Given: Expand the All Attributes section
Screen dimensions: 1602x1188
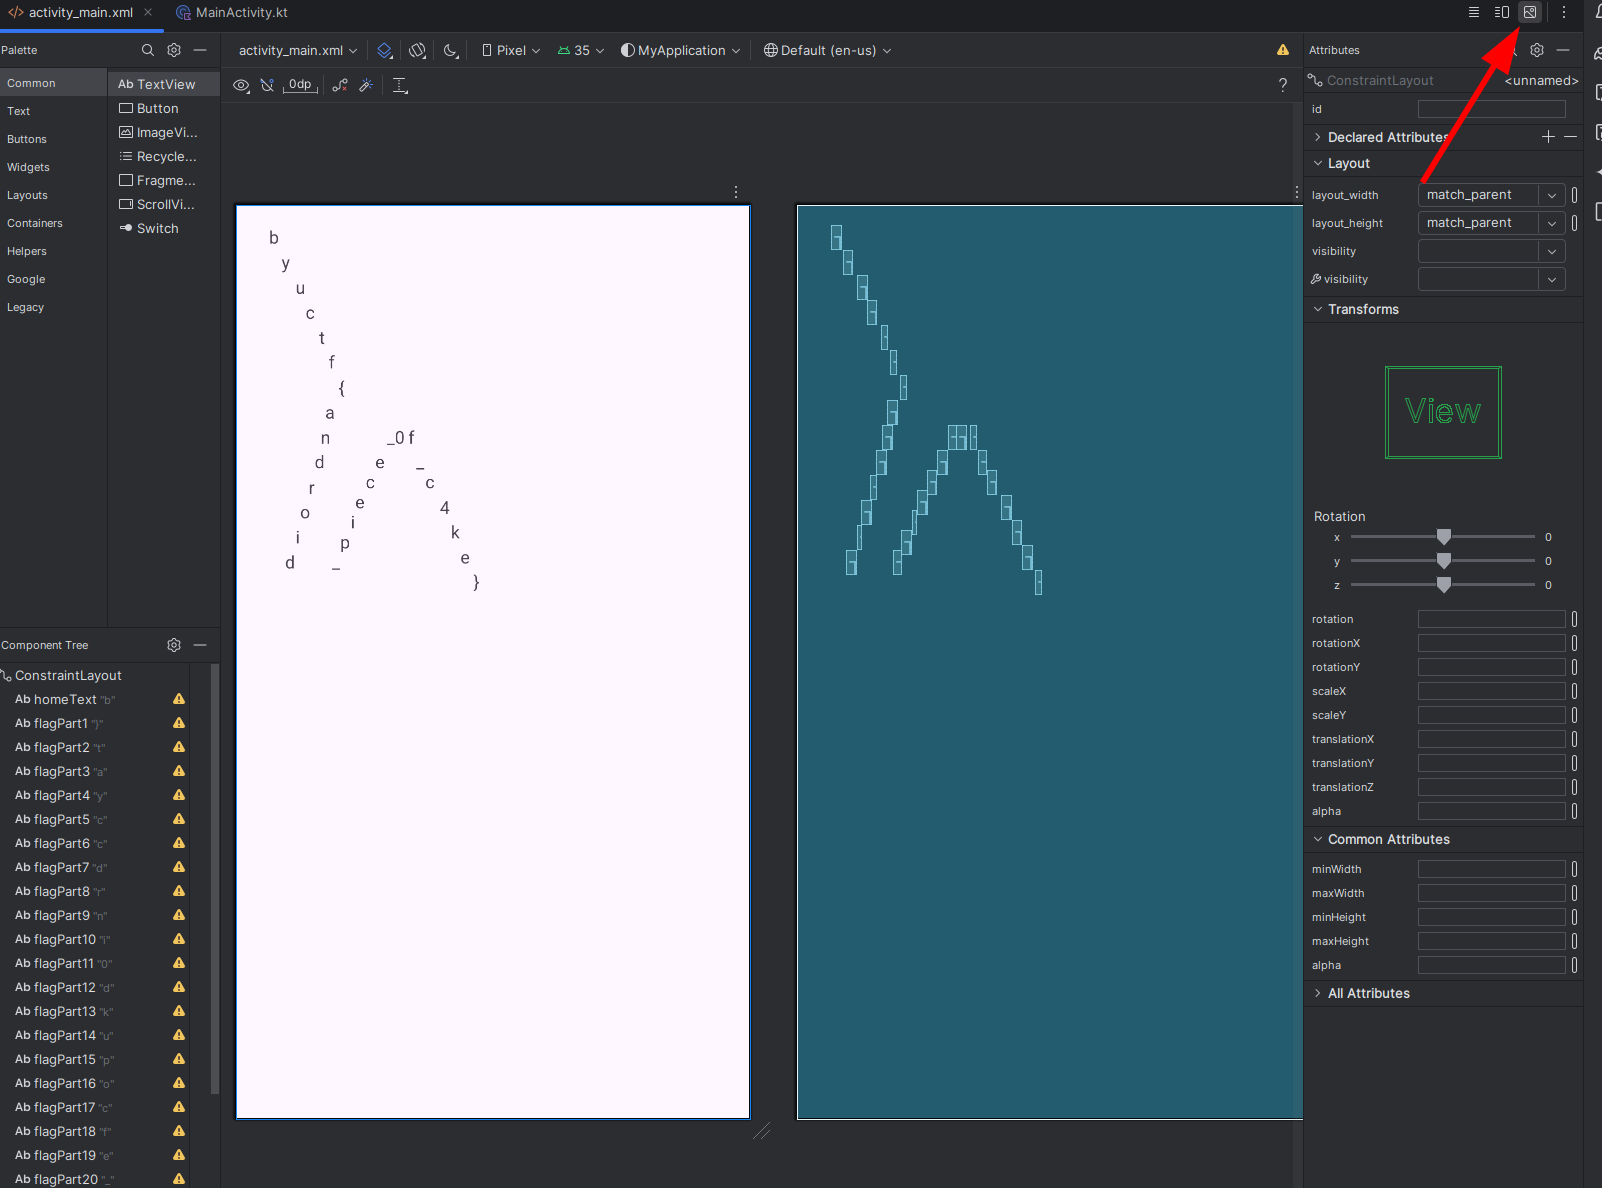Looking at the screenshot, I should click(x=1368, y=993).
